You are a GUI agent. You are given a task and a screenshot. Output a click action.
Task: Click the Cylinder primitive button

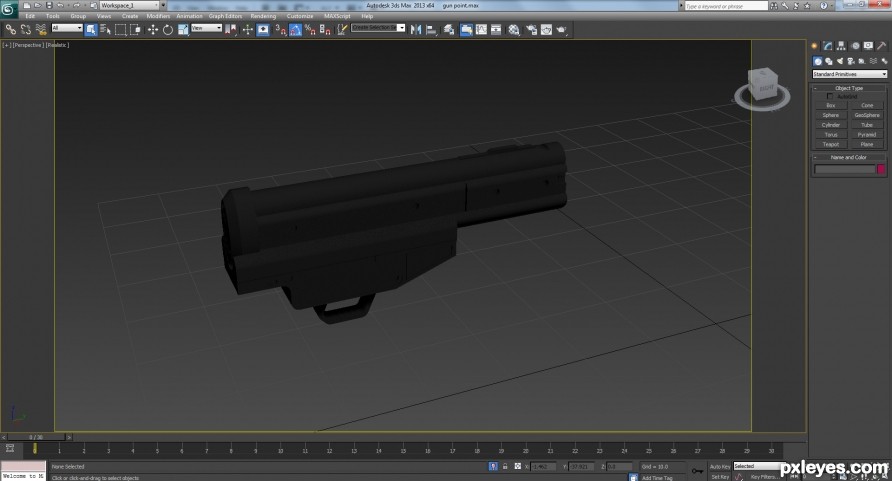(x=831, y=125)
